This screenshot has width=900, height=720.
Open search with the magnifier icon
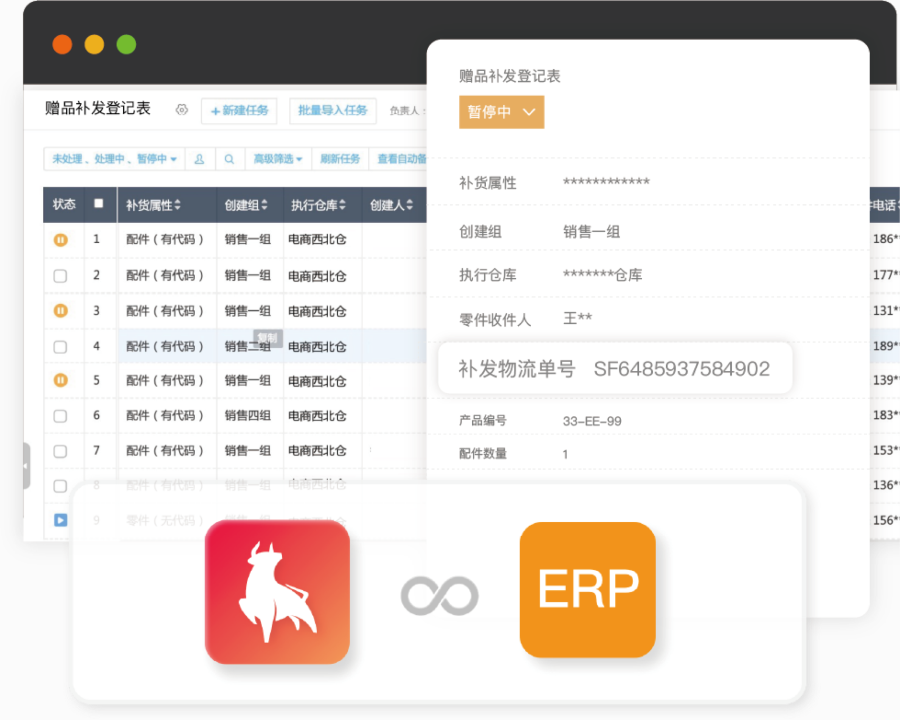229,159
